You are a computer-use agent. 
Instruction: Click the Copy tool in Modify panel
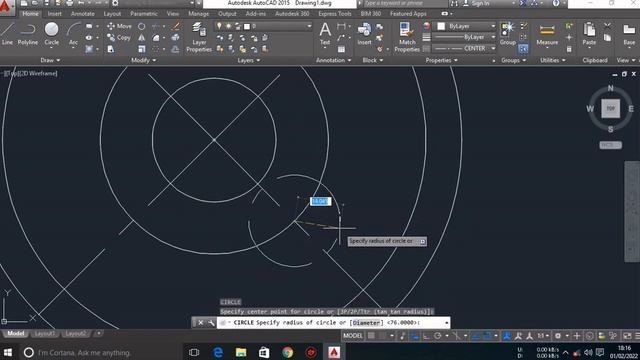[x=119, y=38]
